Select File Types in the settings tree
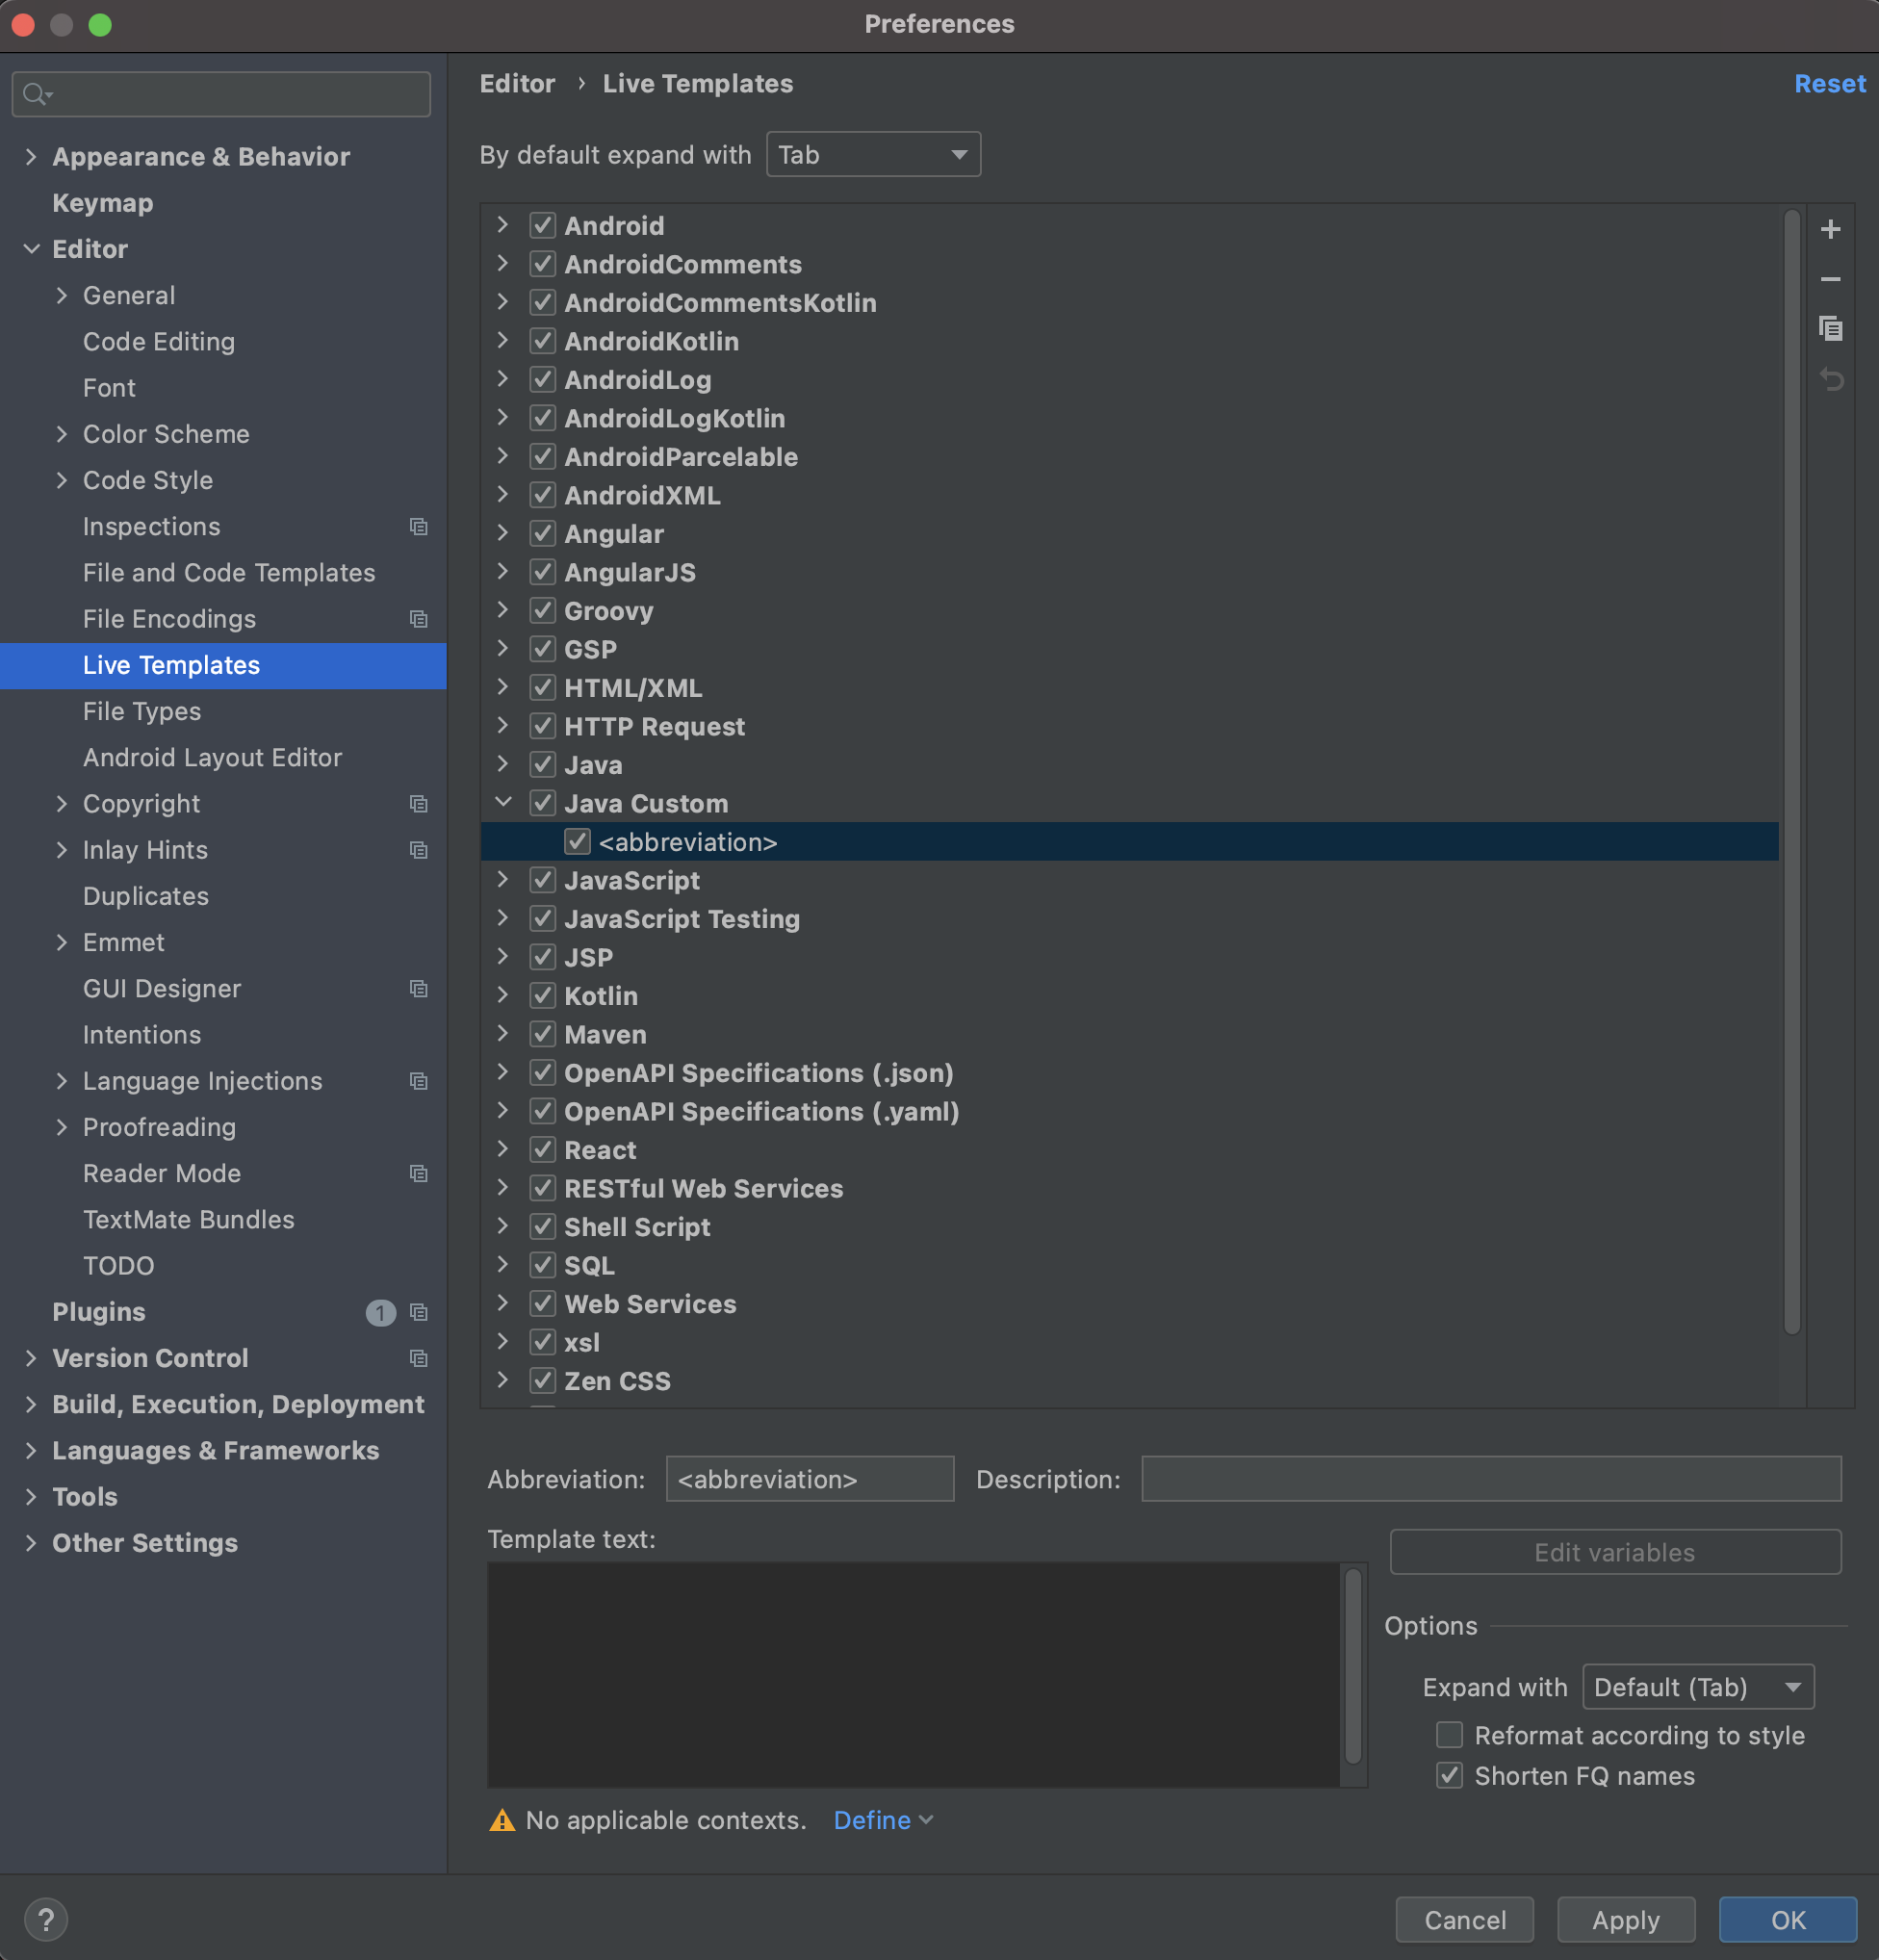 [x=142, y=711]
